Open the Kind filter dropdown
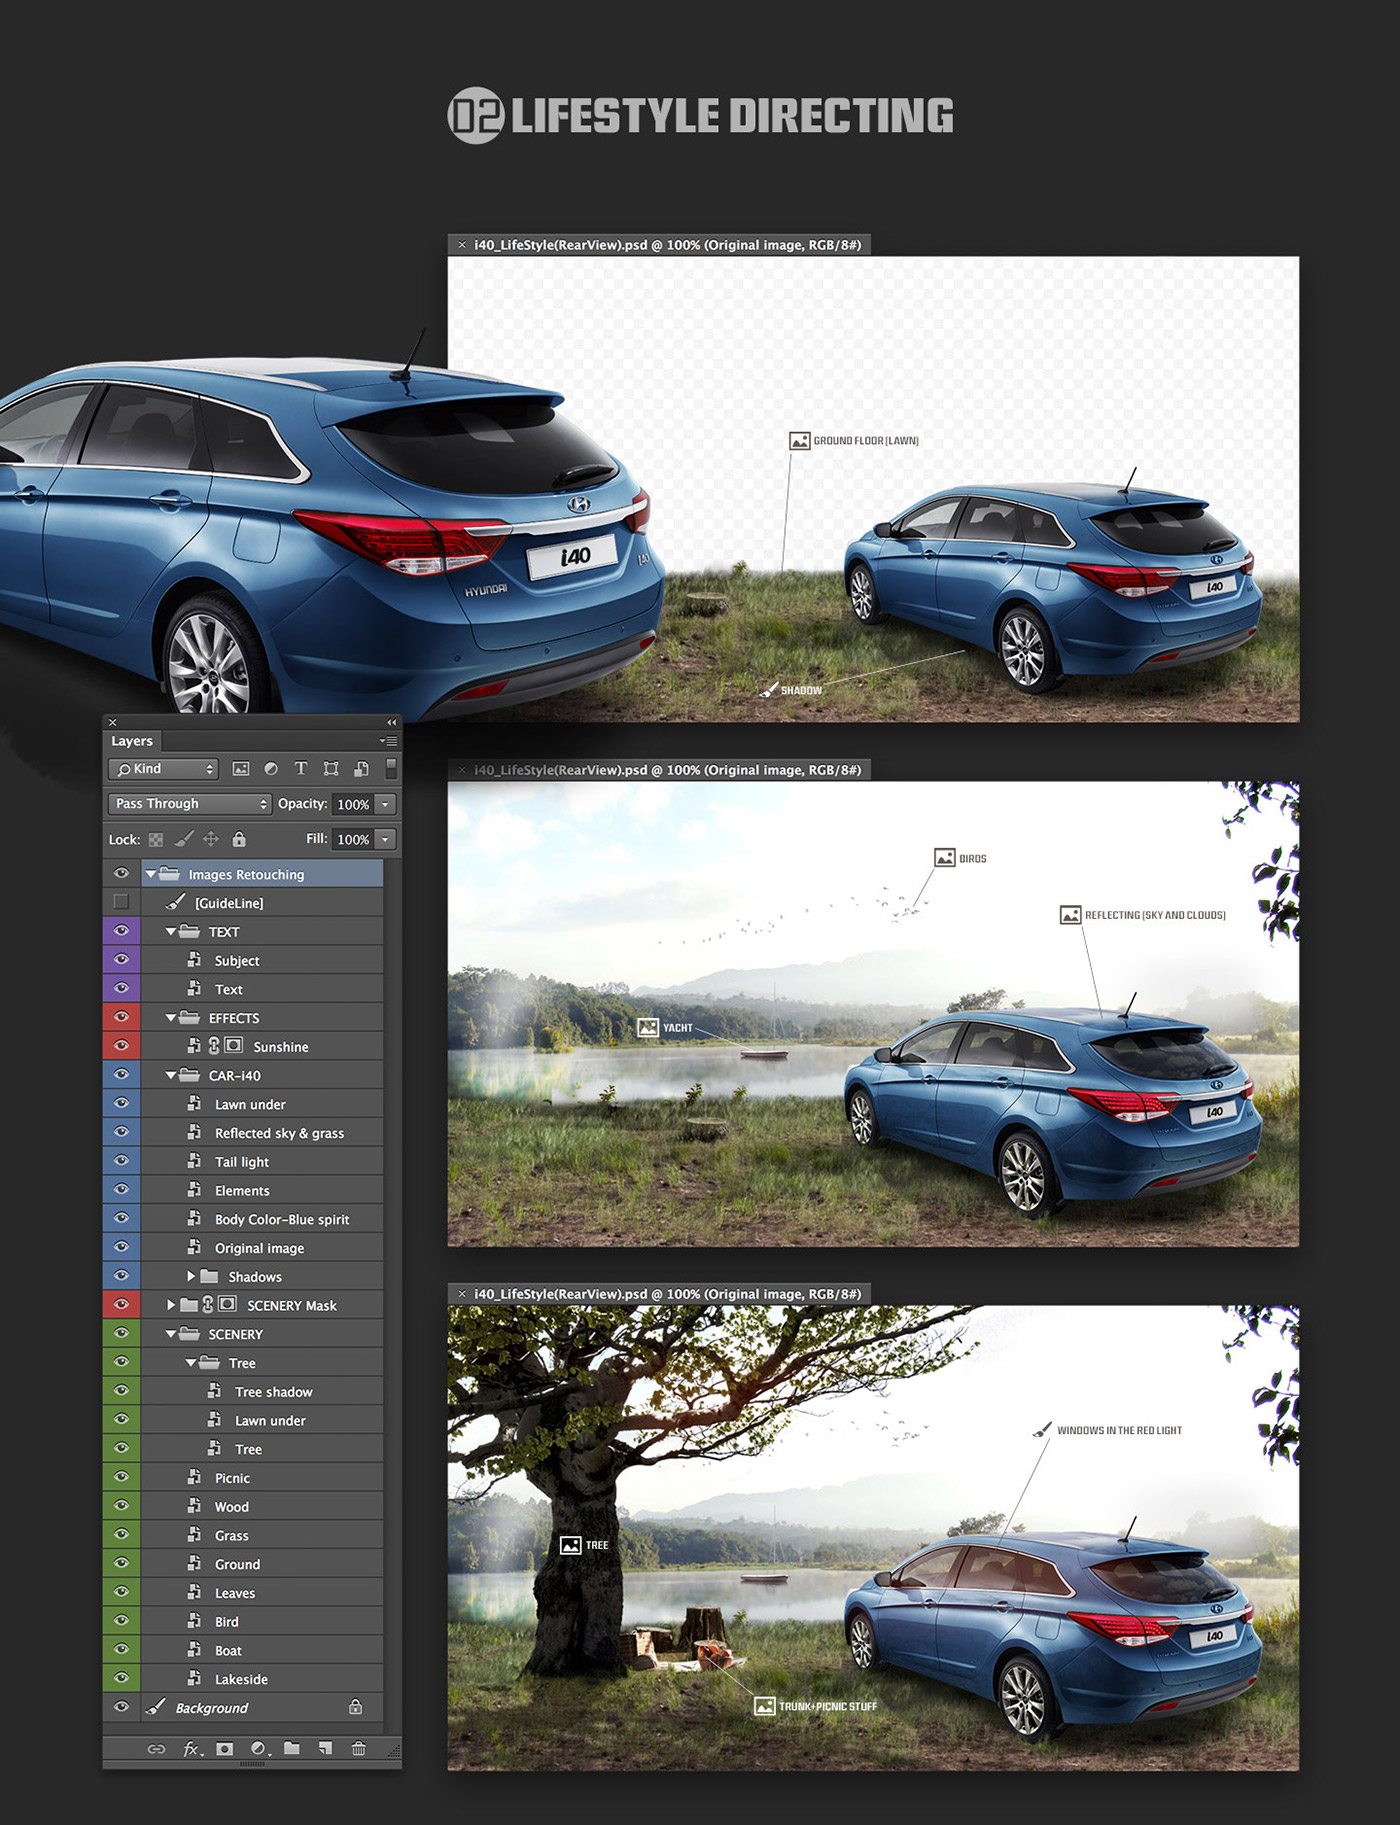Viewport: 1400px width, 1825px height. click(163, 769)
